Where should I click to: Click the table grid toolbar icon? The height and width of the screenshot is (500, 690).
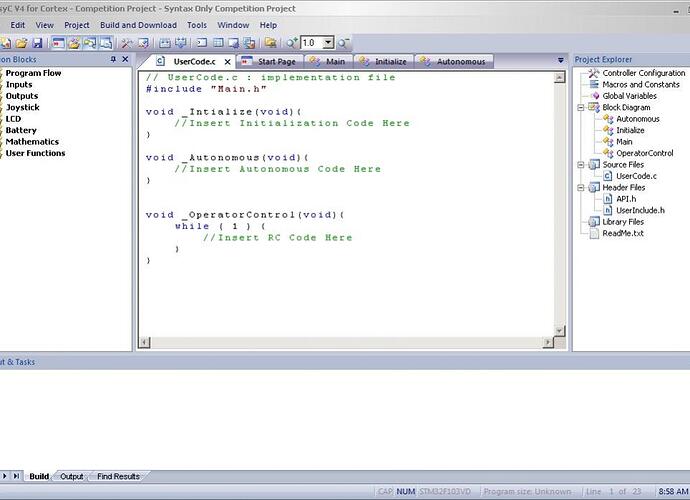coord(218,43)
